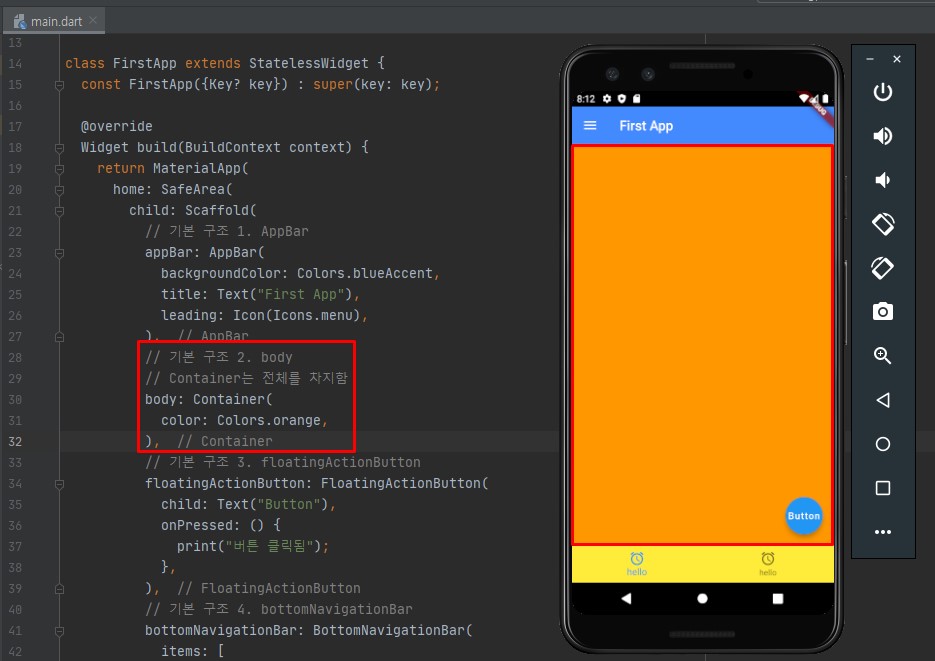Collapse the fold marker beside 'const FirstApp' line
The height and width of the screenshot is (661, 935).
pos(59,85)
